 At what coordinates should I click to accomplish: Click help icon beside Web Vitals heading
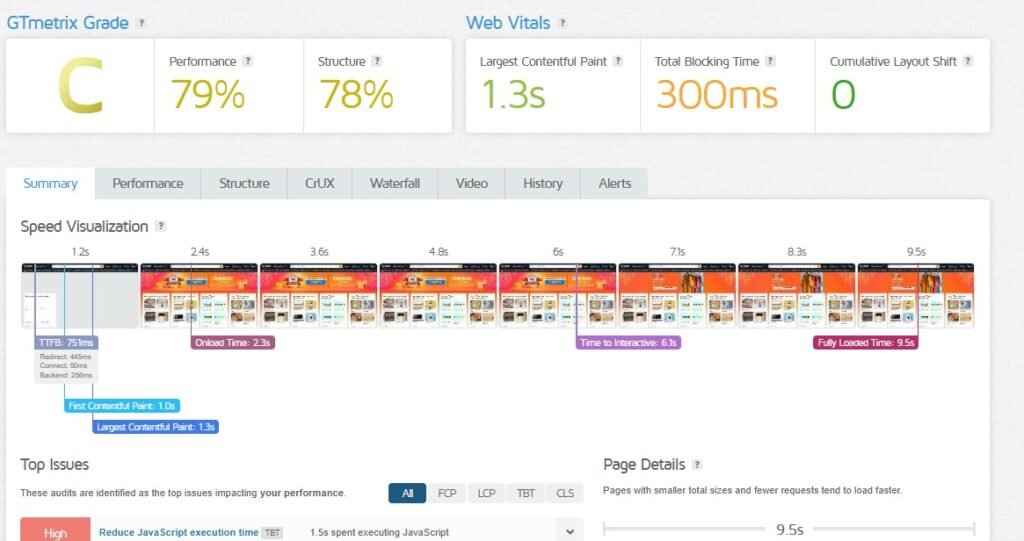coord(562,23)
